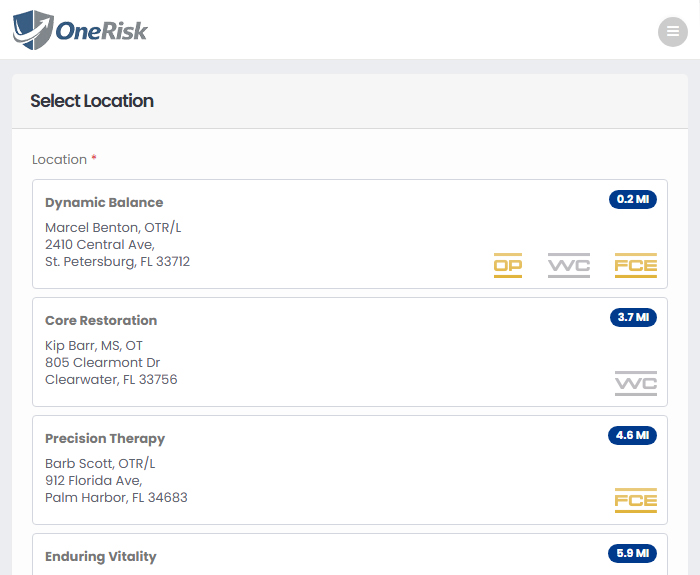Open the hamburger menu button
This screenshot has width=700, height=575.
[672, 32]
